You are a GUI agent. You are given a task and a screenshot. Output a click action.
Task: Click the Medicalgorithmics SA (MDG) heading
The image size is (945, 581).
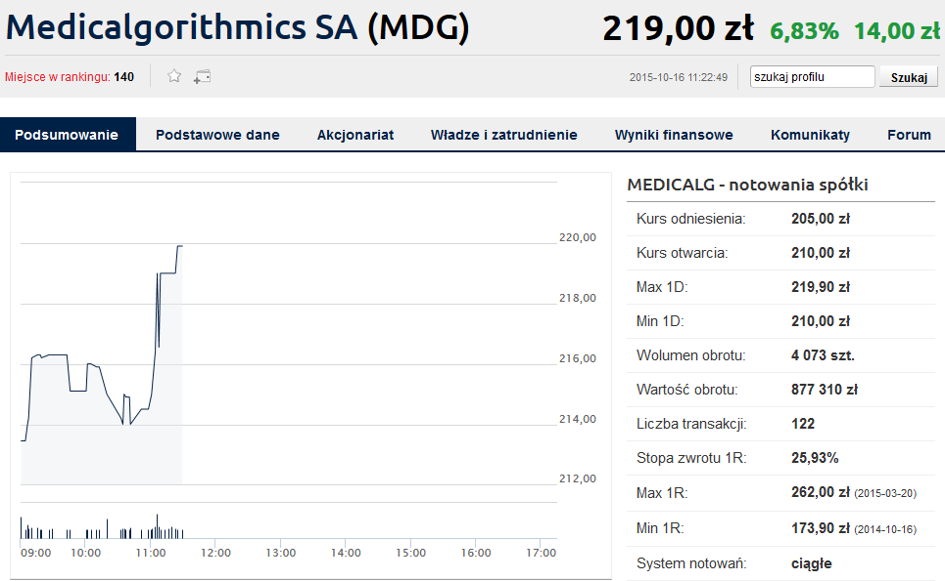237,27
